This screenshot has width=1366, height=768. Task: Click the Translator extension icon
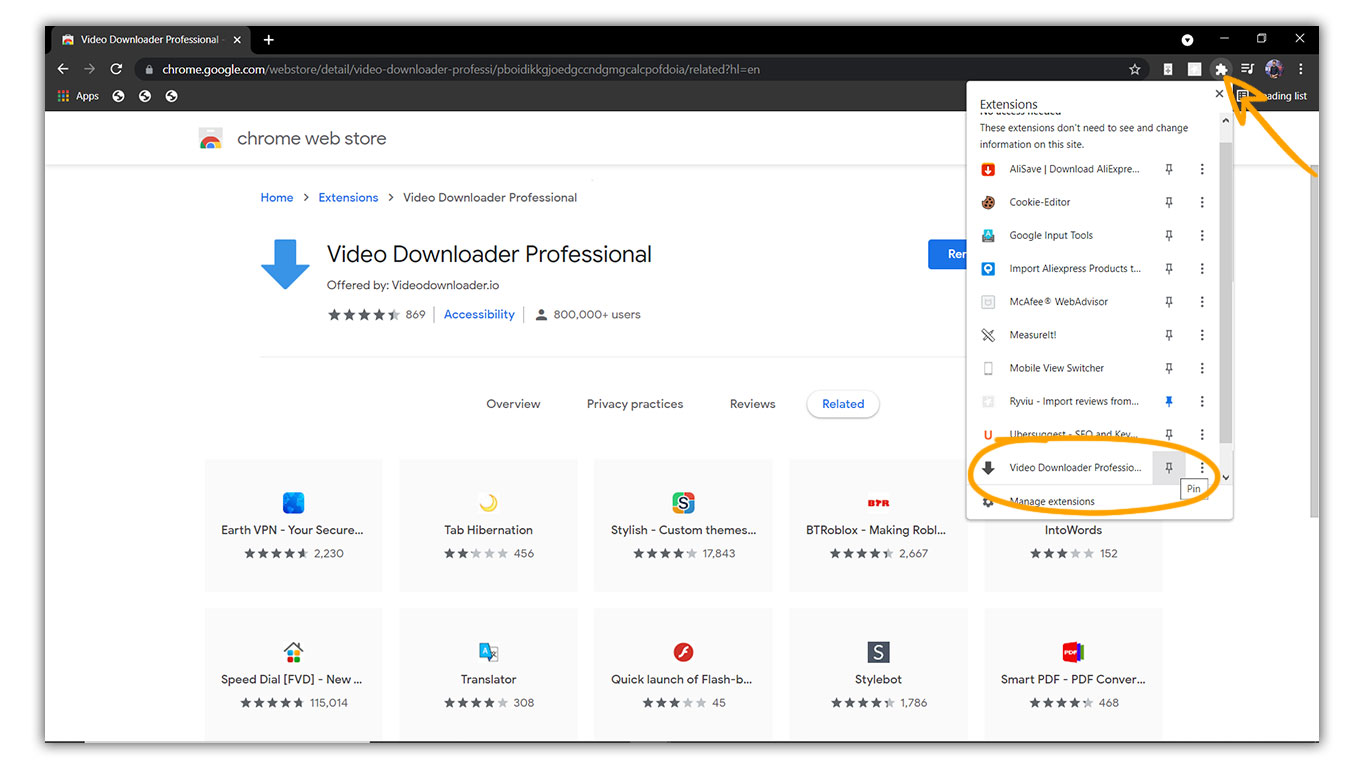[x=488, y=652]
